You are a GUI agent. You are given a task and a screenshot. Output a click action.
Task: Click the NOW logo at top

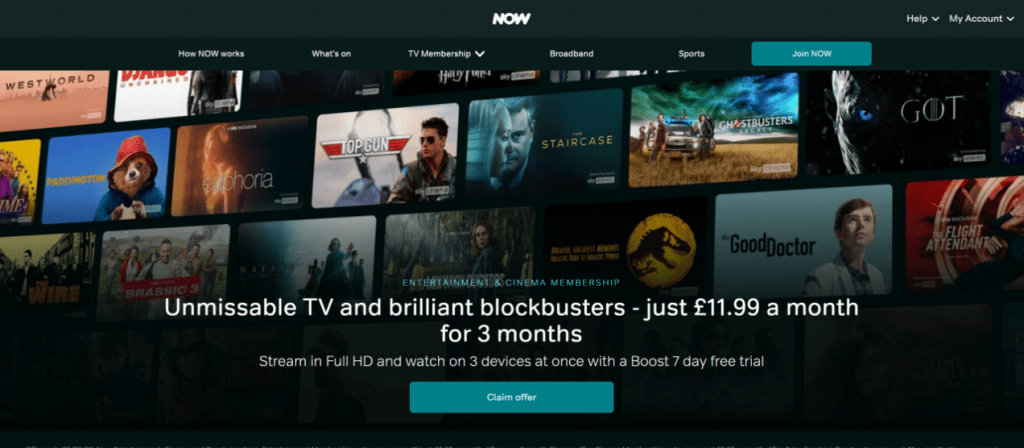(x=511, y=19)
